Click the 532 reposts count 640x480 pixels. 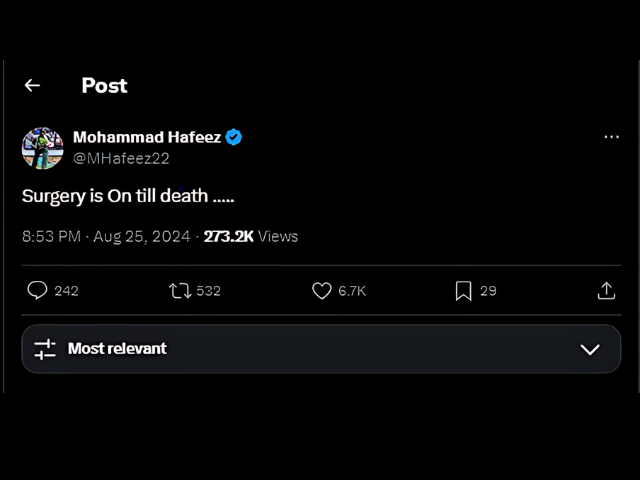(x=208, y=291)
